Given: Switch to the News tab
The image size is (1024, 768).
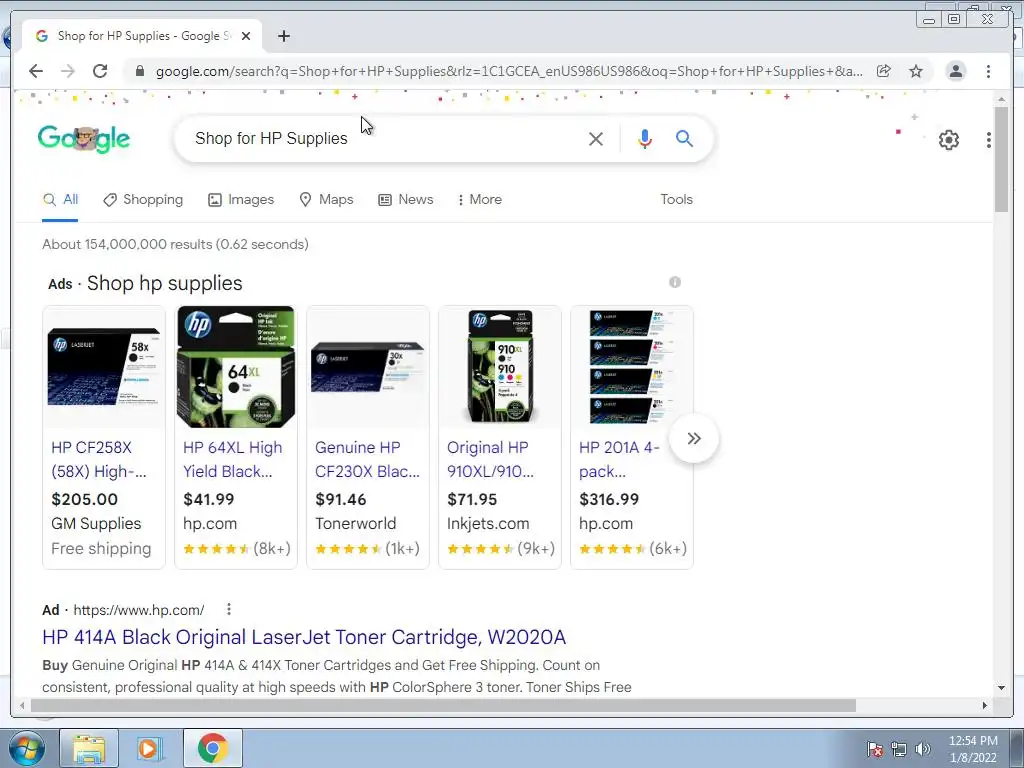Looking at the screenshot, I should (x=406, y=199).
